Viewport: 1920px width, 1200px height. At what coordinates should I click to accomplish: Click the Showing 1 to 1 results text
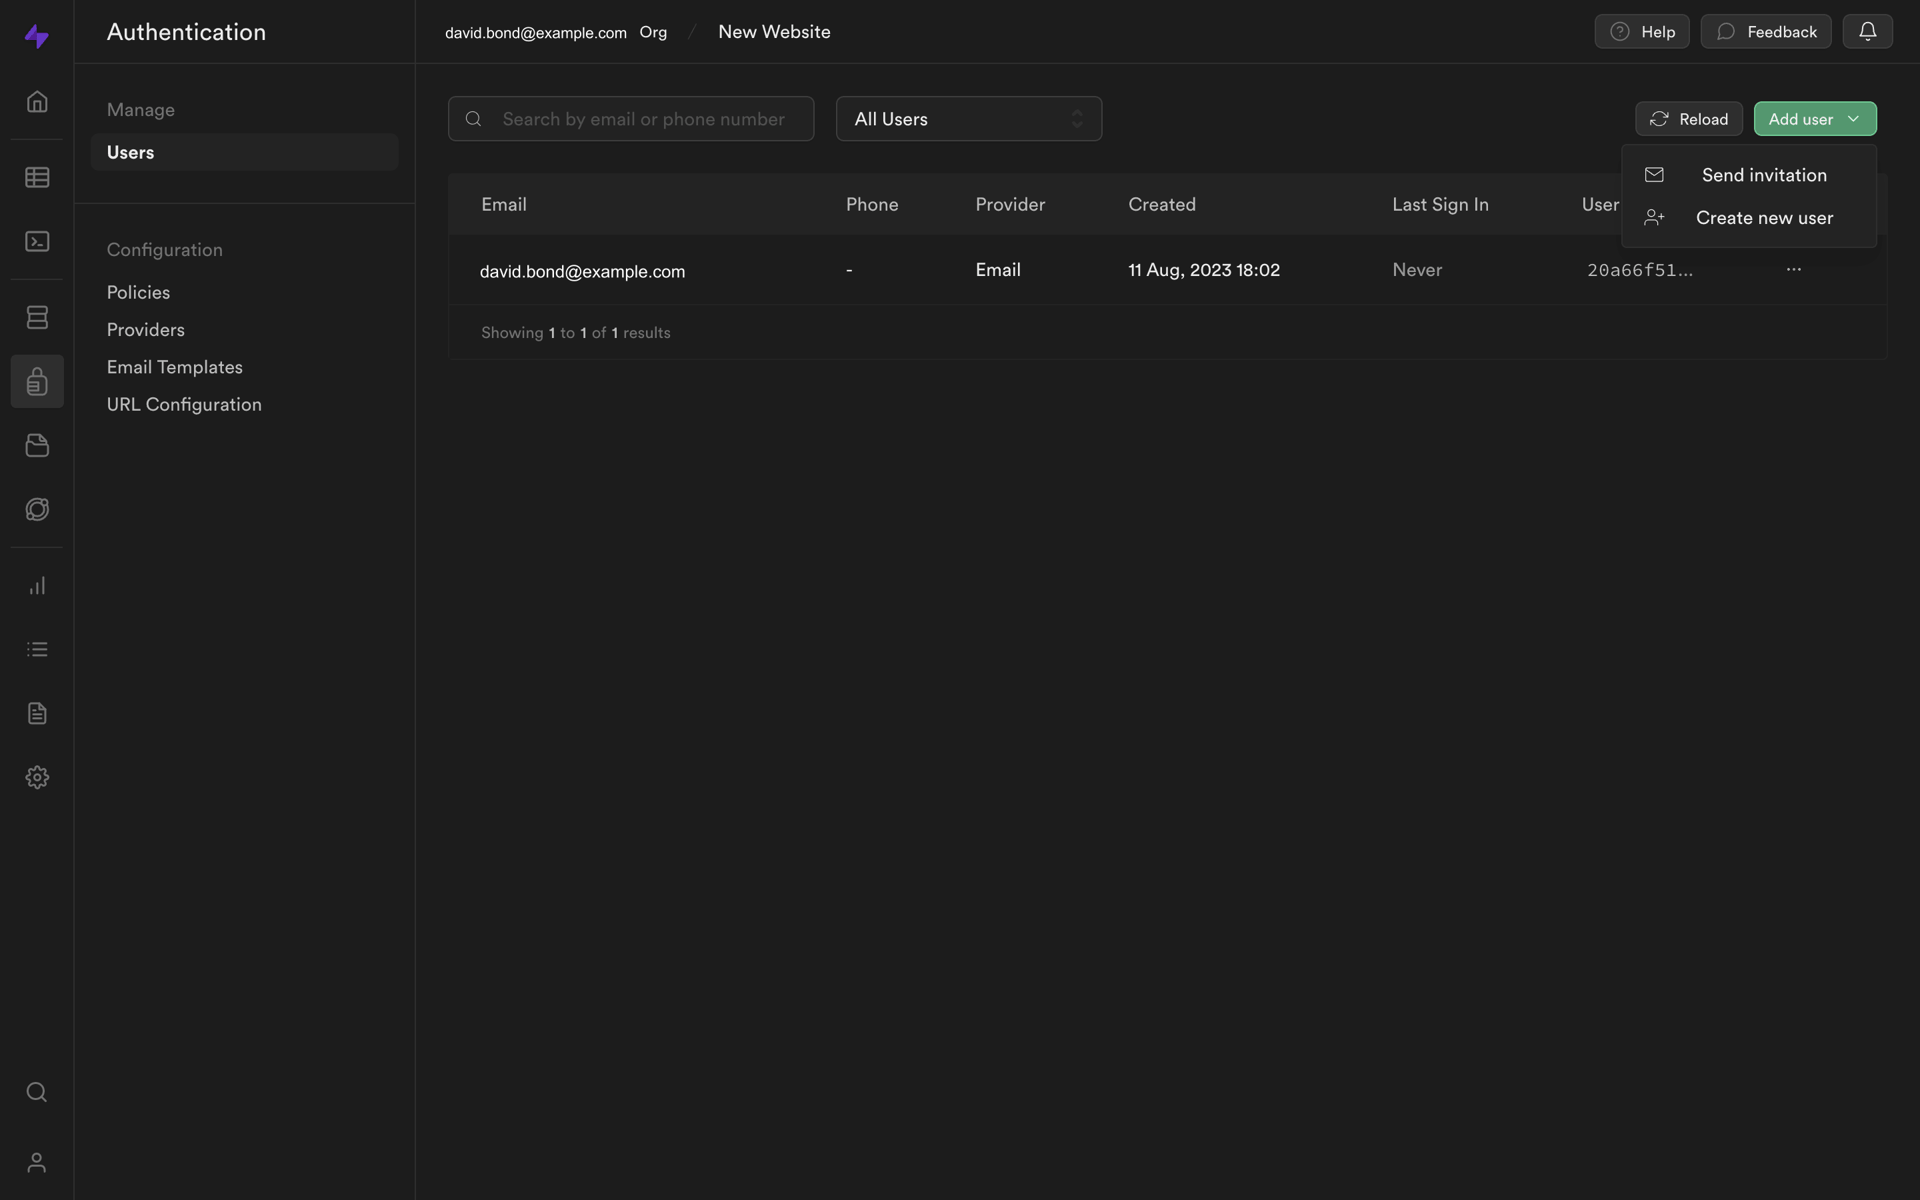[576, 333]
